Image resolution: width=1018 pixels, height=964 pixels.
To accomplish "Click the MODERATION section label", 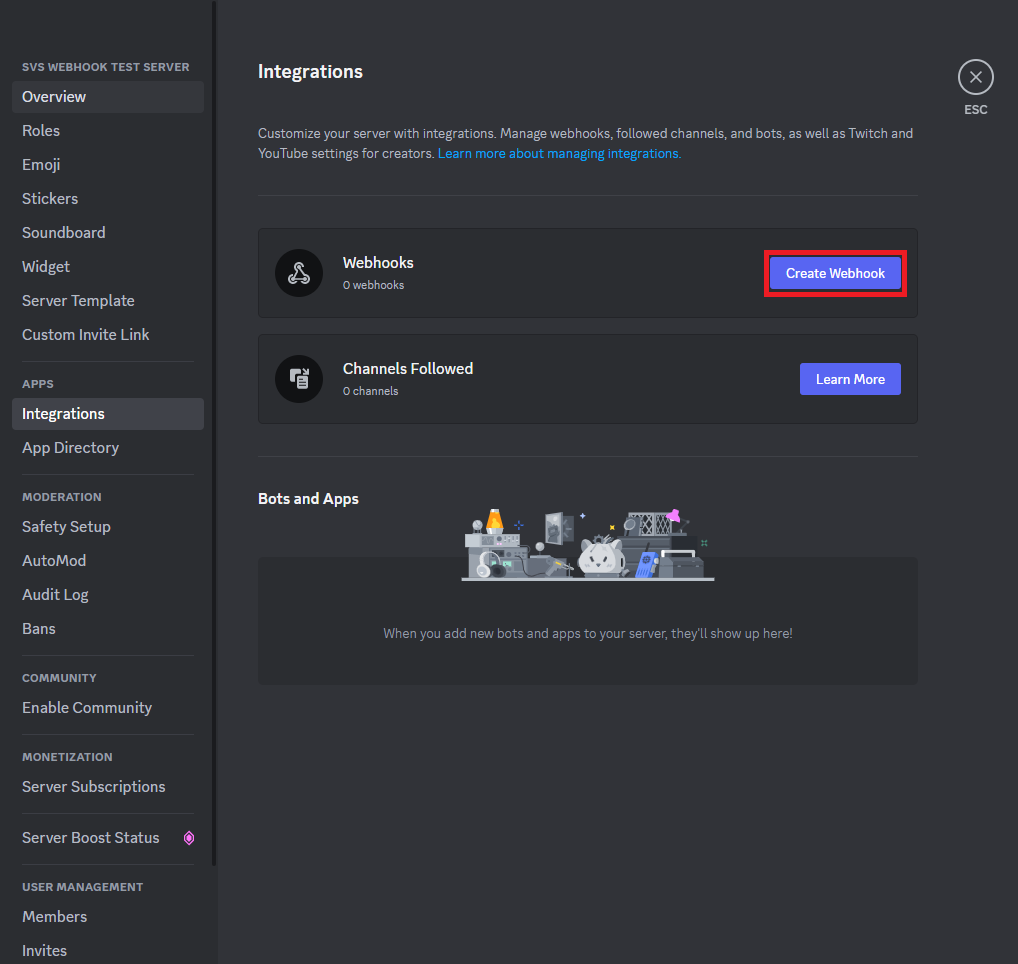I will tap(62, 497).
